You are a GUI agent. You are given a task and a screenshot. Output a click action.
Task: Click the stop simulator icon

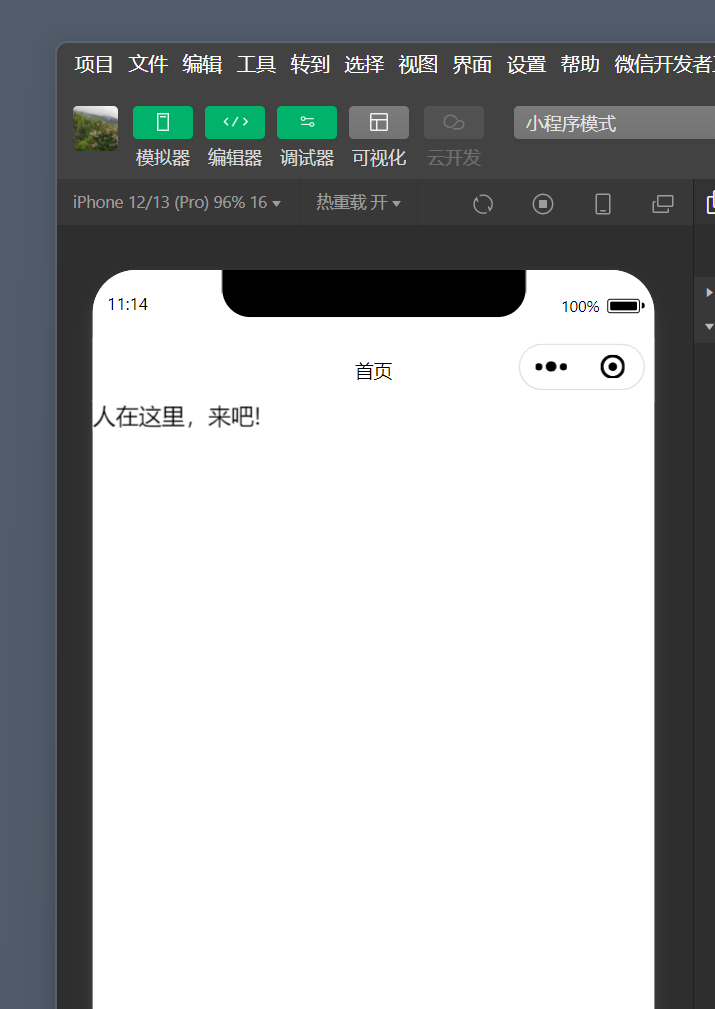(x=543, y=204)
